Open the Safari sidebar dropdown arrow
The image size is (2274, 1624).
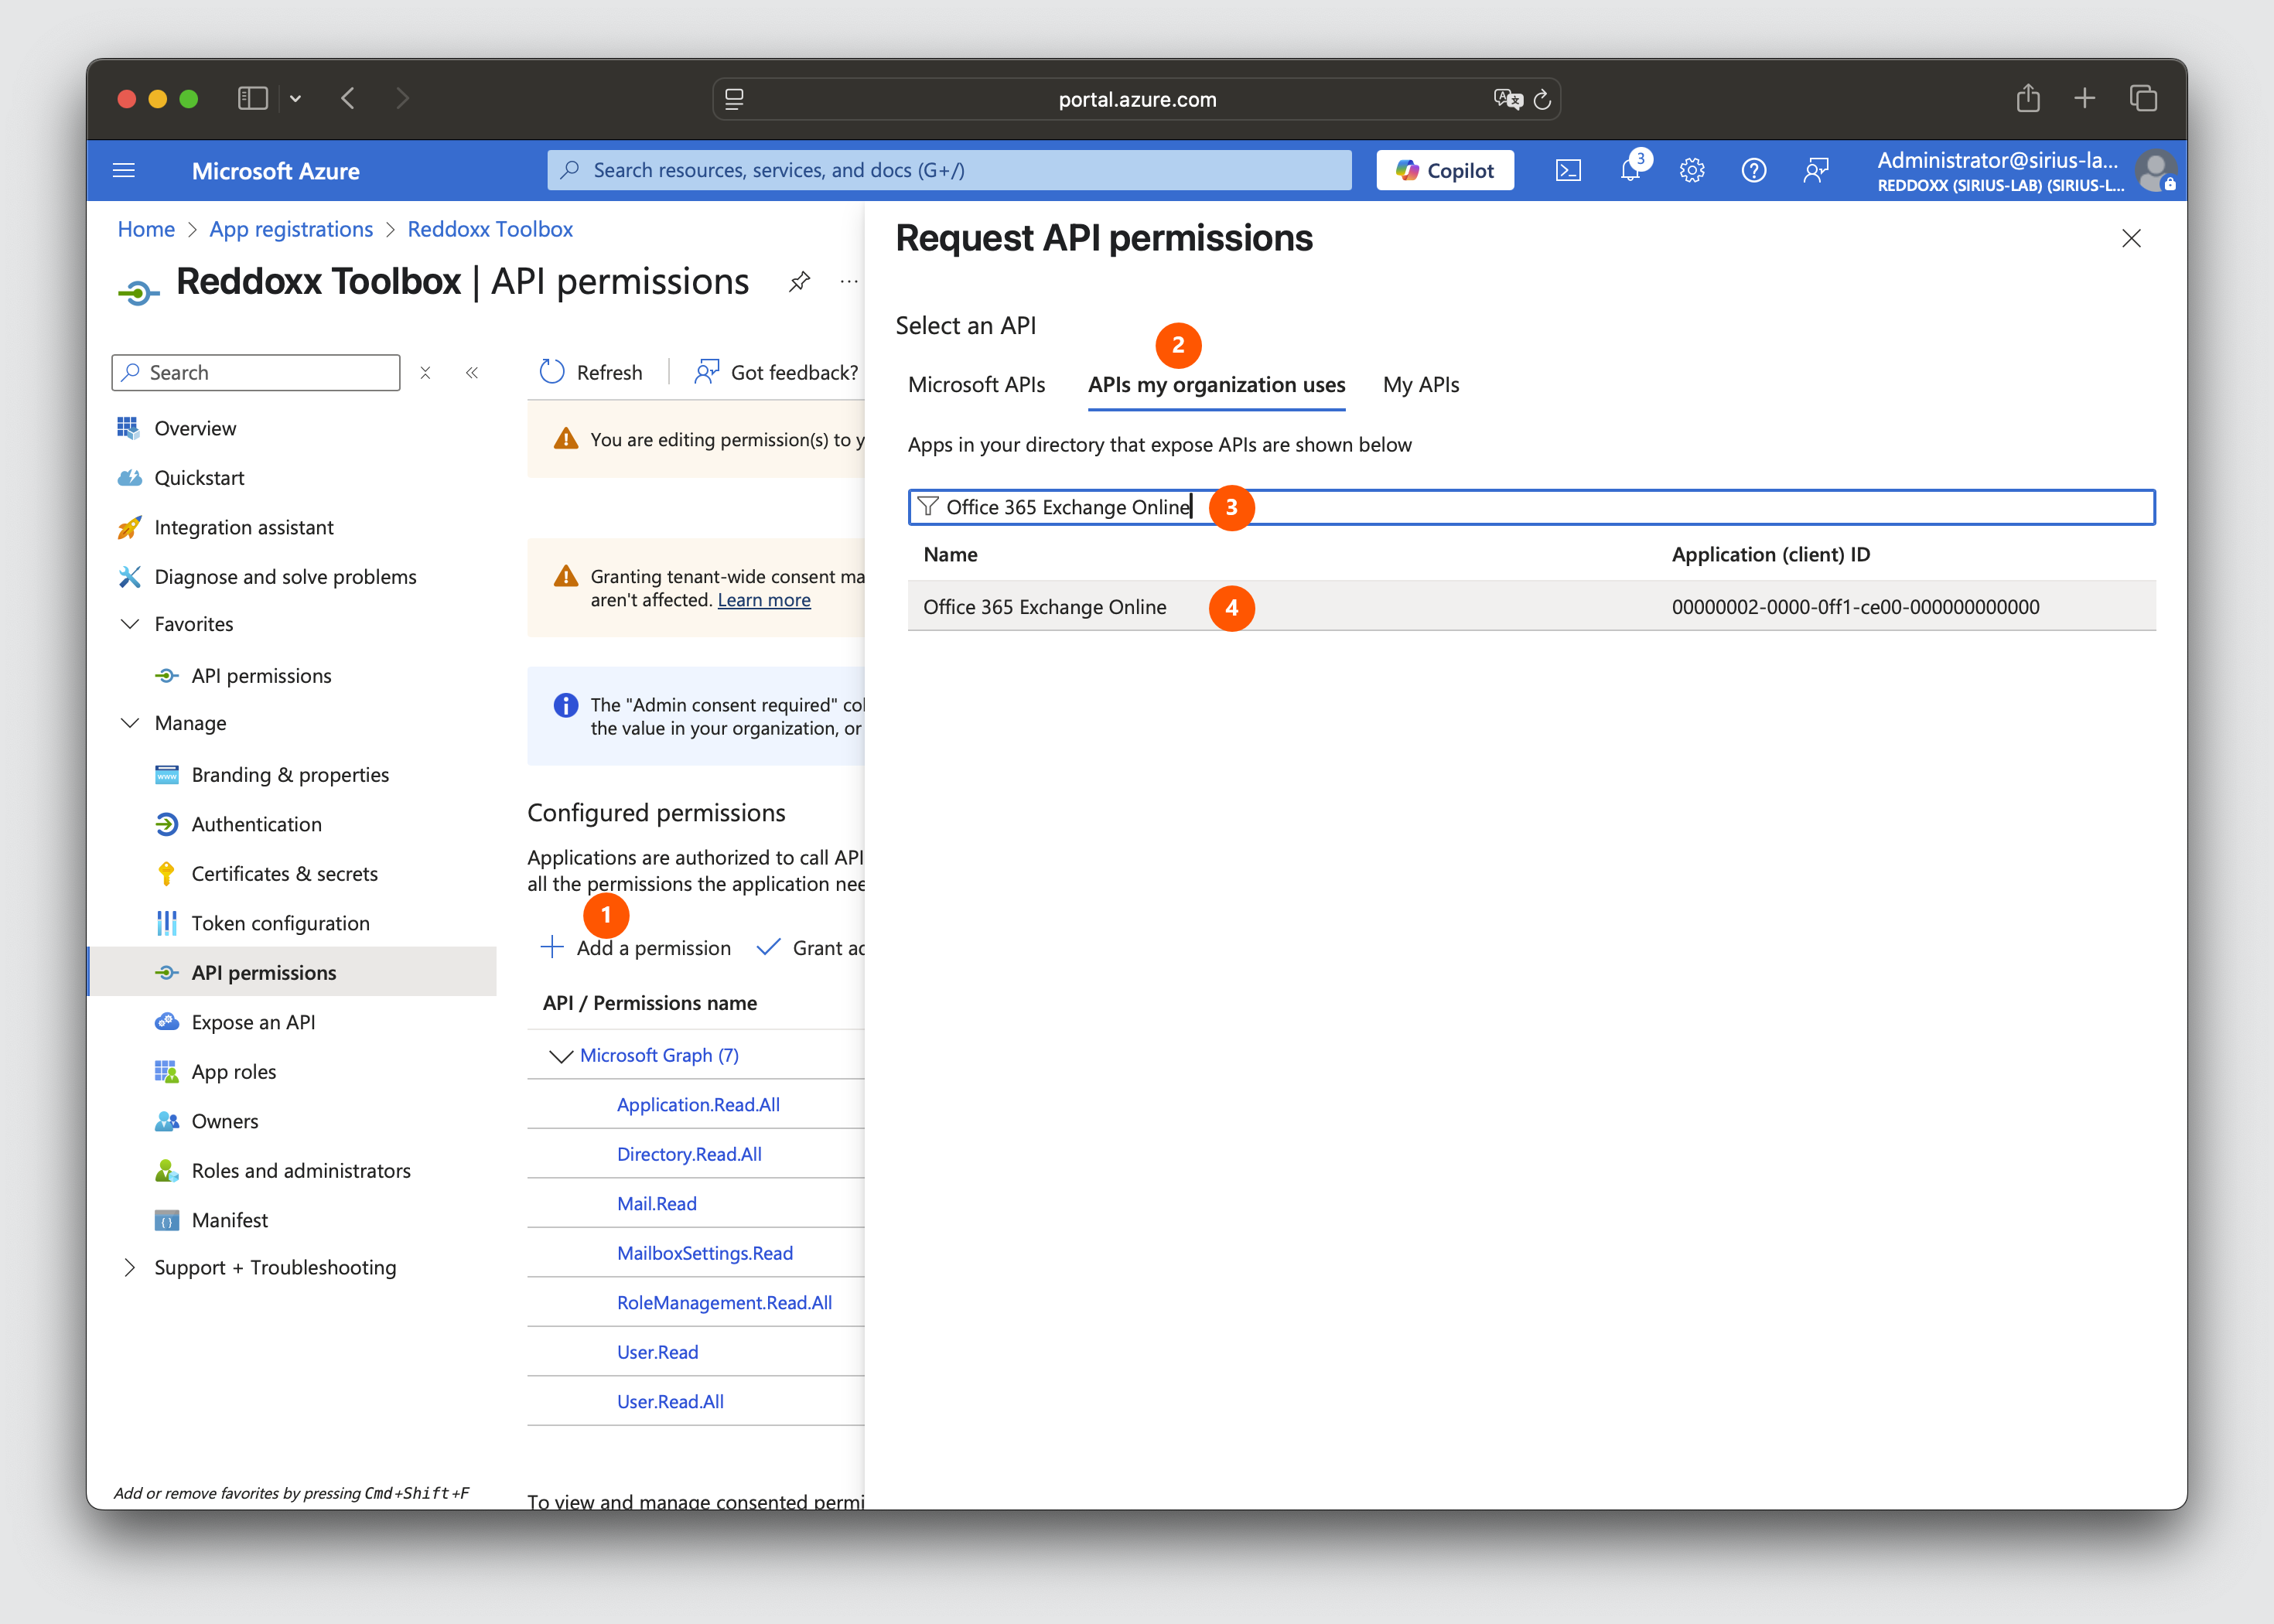point(295,98)
